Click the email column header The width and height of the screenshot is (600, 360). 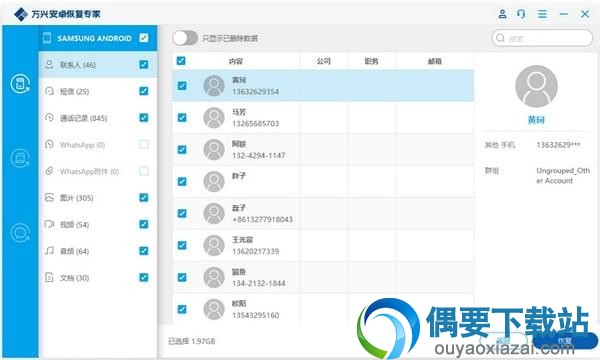435,61
